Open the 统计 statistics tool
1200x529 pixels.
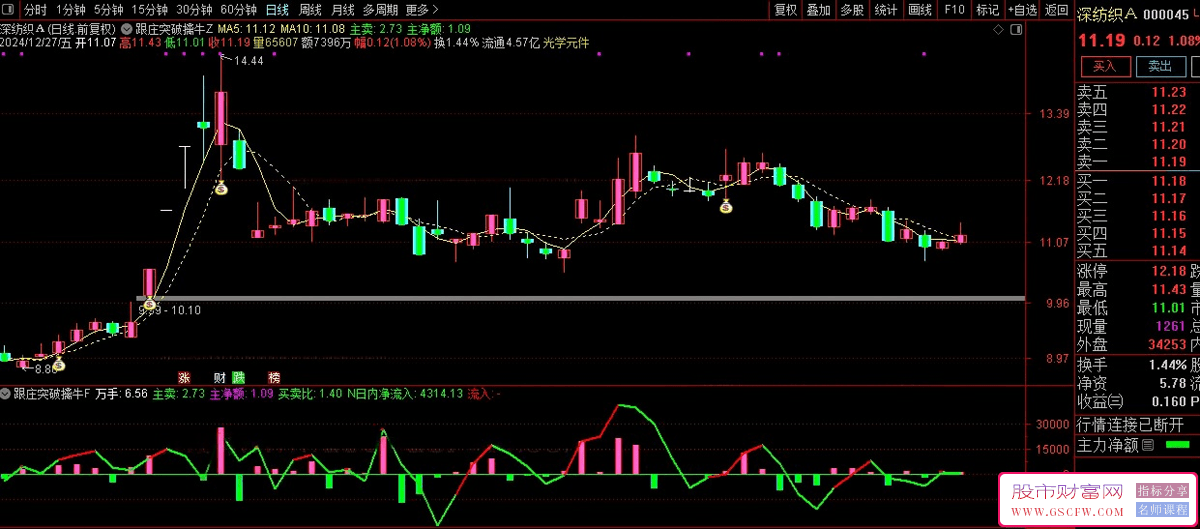(x=886, y=9)
